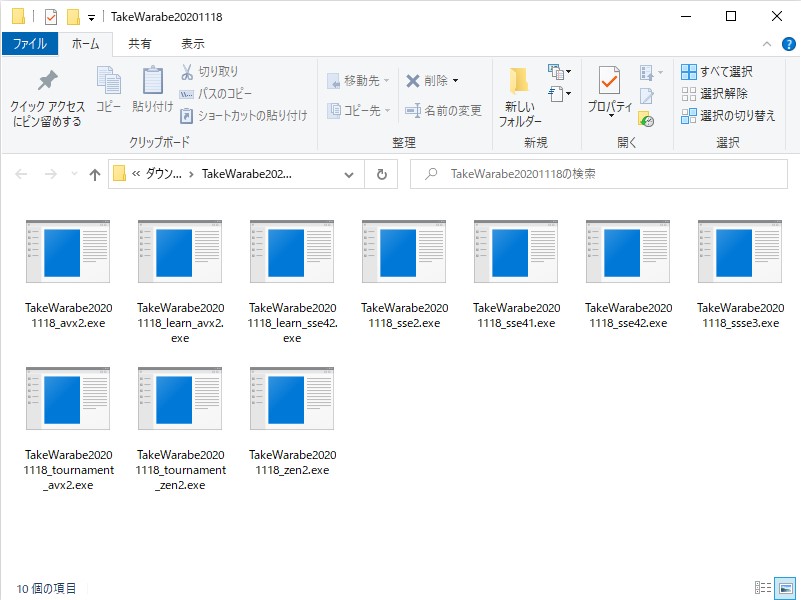The width and height of the screenshot is (801, 600).
Task: Create a New Folder
Action: (520, 98)
